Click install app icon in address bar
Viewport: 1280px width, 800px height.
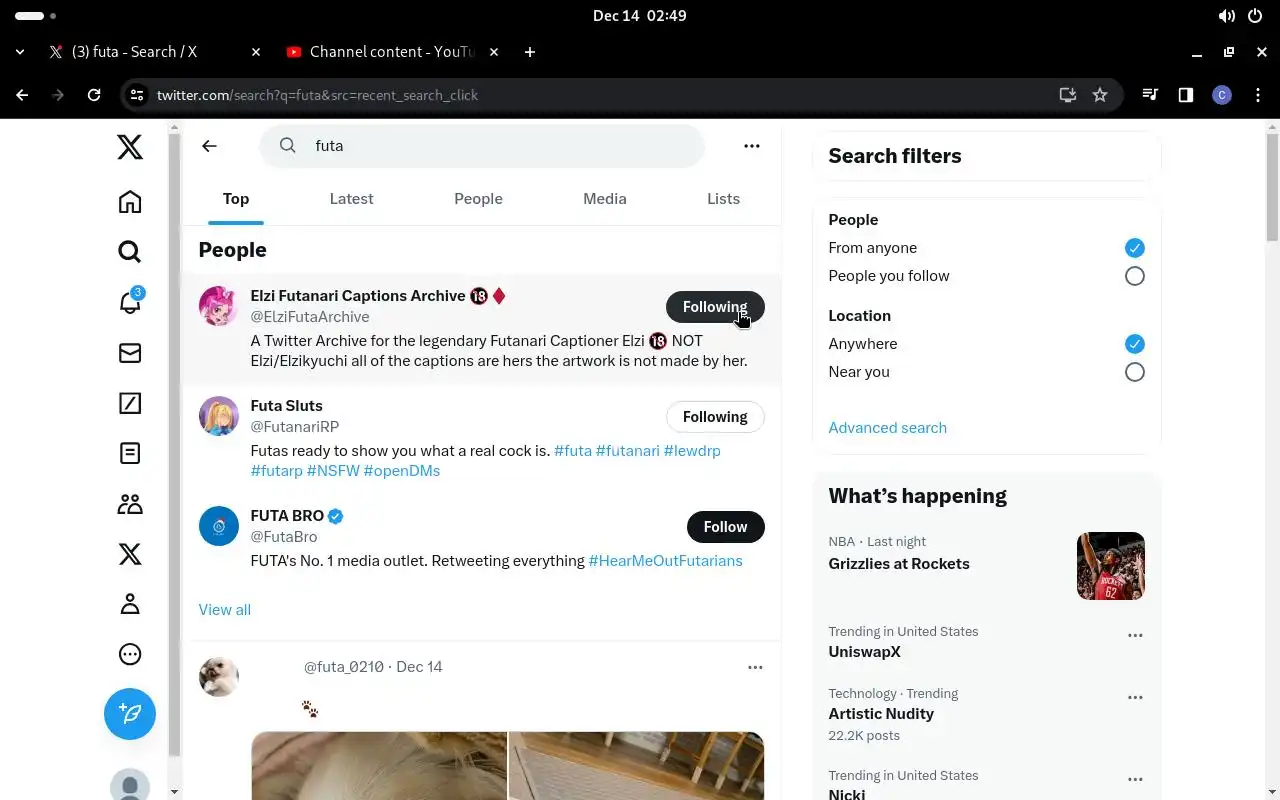(1068, 95)
